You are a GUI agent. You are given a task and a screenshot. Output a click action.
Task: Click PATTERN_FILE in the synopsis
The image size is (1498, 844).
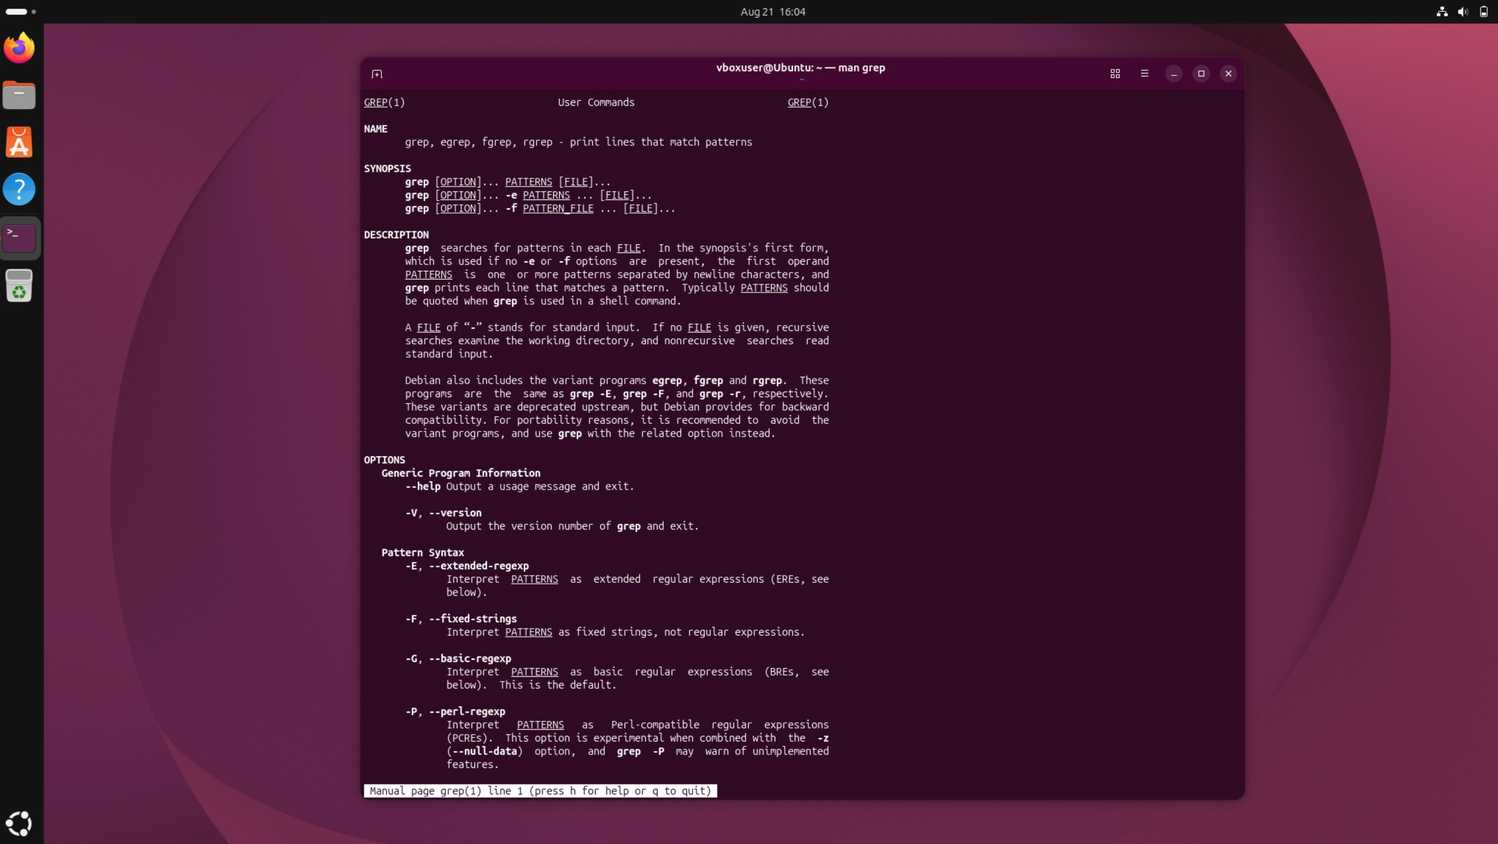[x=558, y=208]
